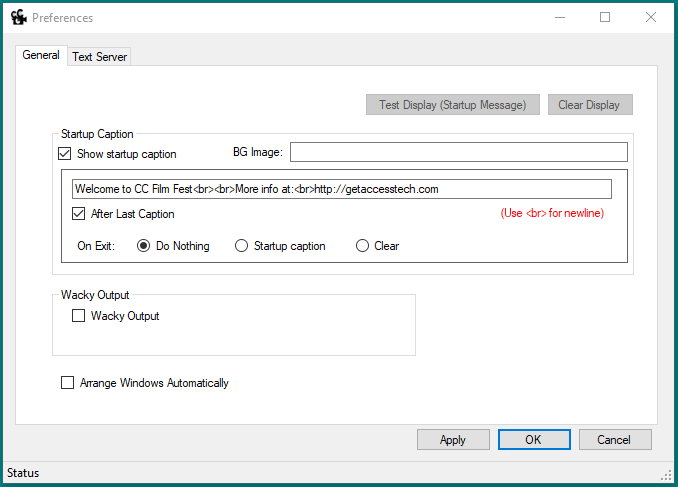
Task: Click the resize grip in status bar corner
Action: pyautogui.click(x=666, y=475)
